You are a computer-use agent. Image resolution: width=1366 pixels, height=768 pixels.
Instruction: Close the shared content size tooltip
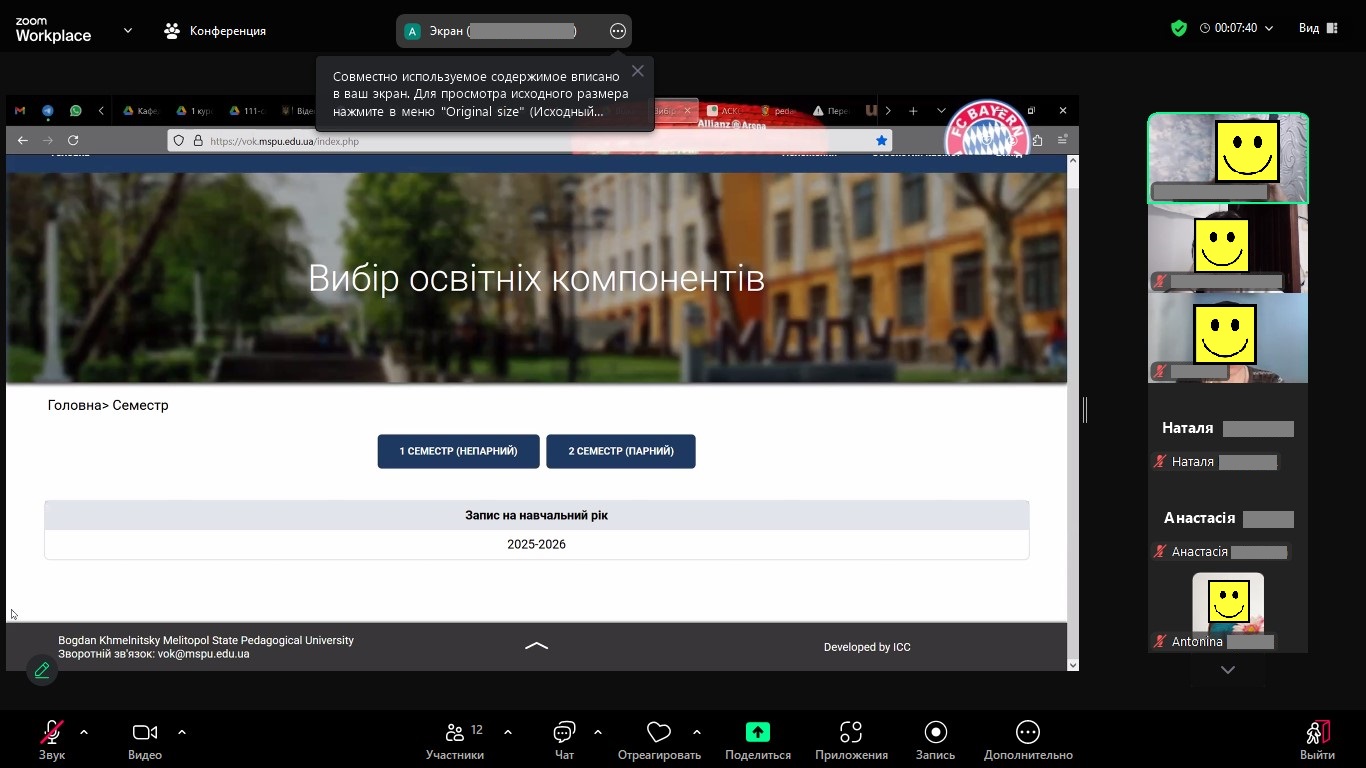point(637,71)
